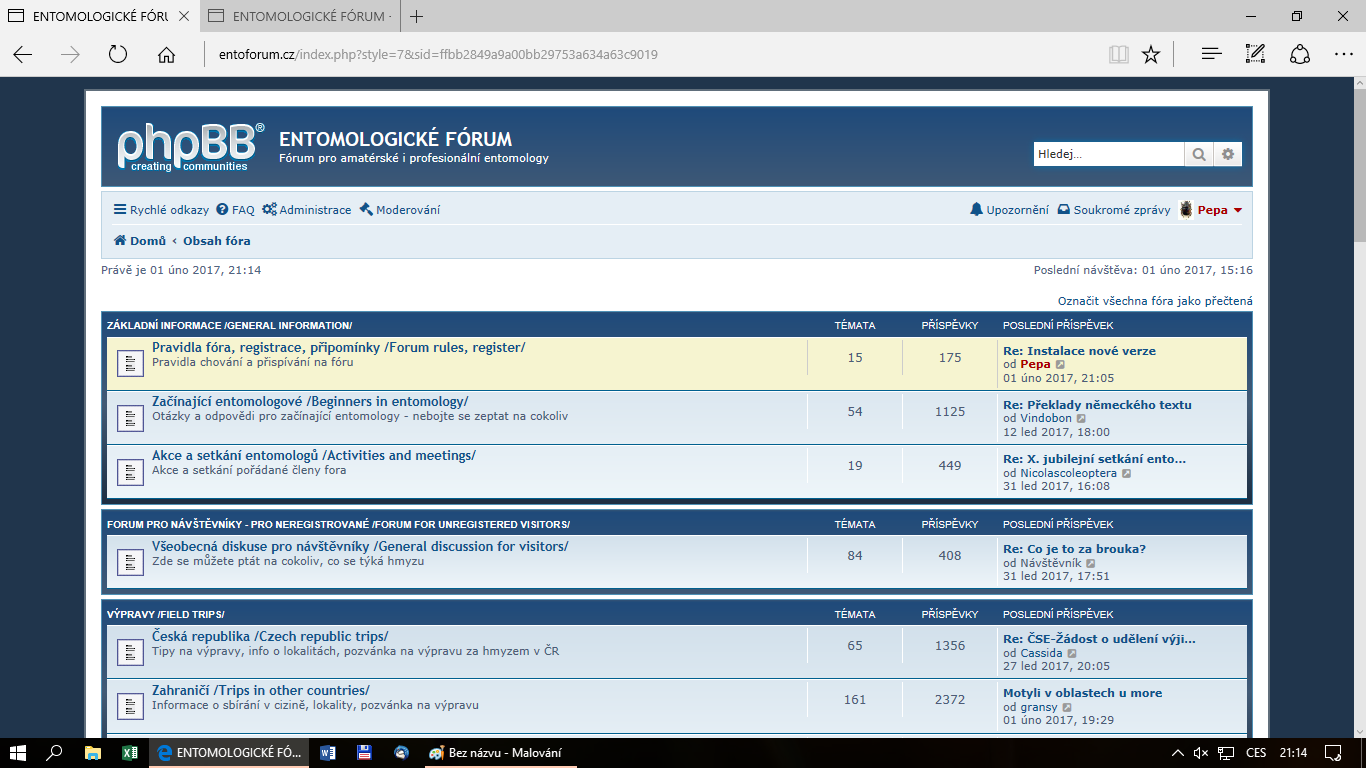Viewport: 1366px width, 768px height.
Task: Click the Hledej search input field
Action: tap(1108, 154)
